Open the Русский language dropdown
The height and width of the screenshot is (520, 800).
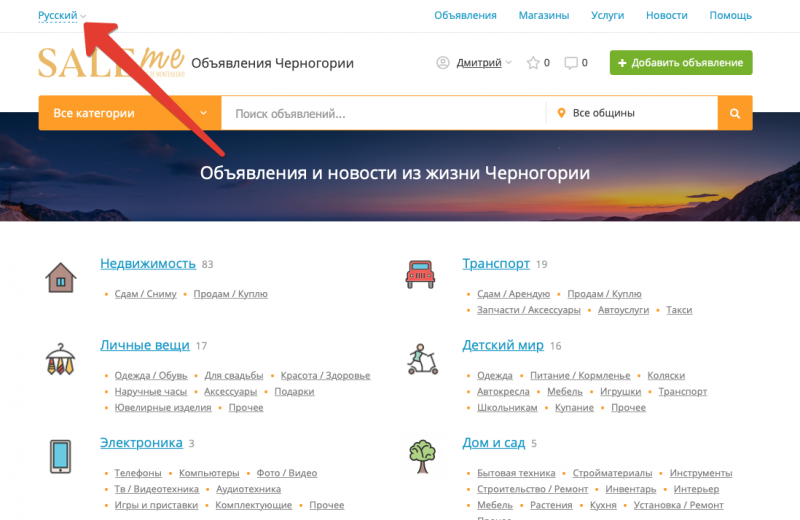(61, 15)
